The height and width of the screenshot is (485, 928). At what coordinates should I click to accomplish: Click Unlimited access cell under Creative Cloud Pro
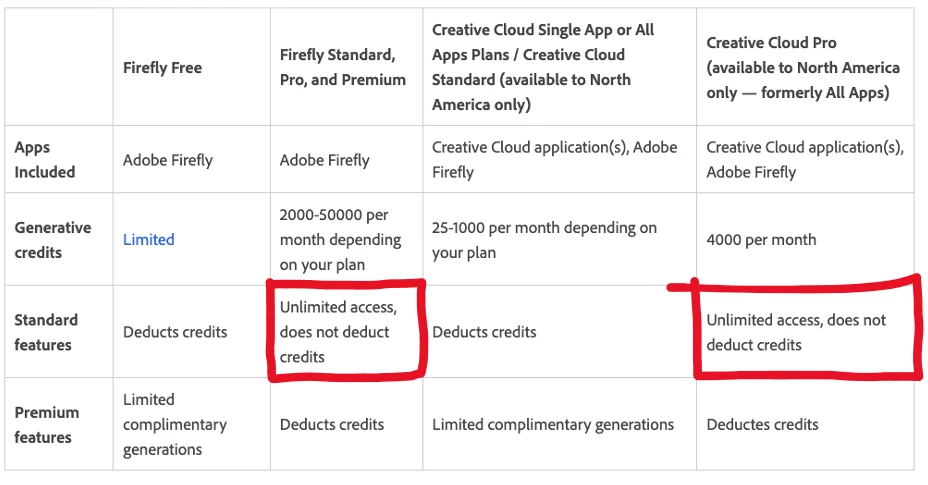point(796,332)
